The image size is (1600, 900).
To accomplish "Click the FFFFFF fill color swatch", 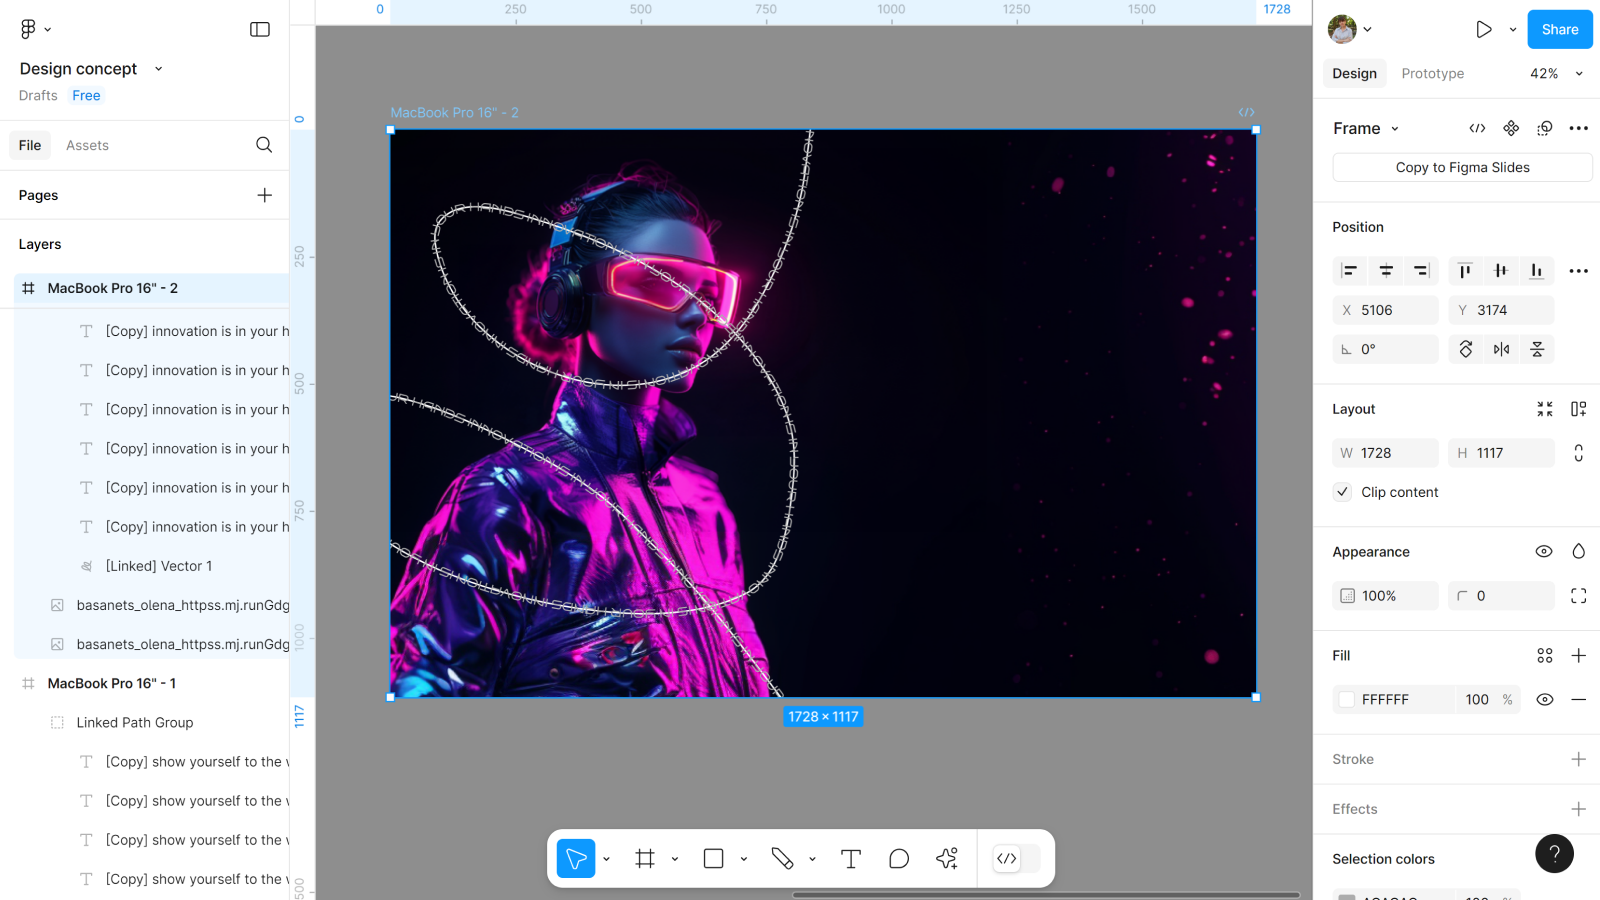I will pos(1347,699).
